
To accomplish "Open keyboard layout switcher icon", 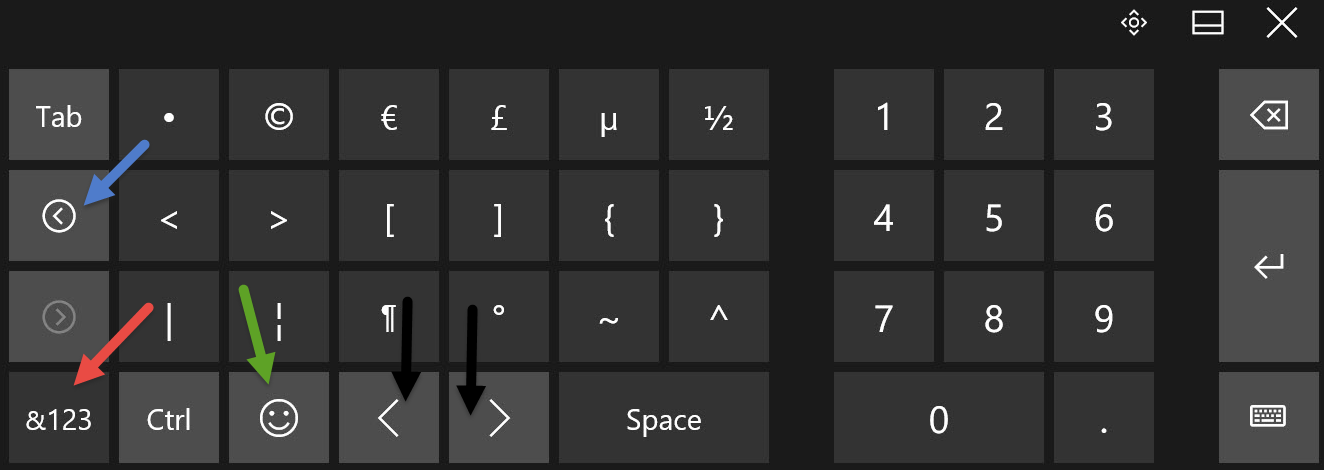I will (1269, 418).
